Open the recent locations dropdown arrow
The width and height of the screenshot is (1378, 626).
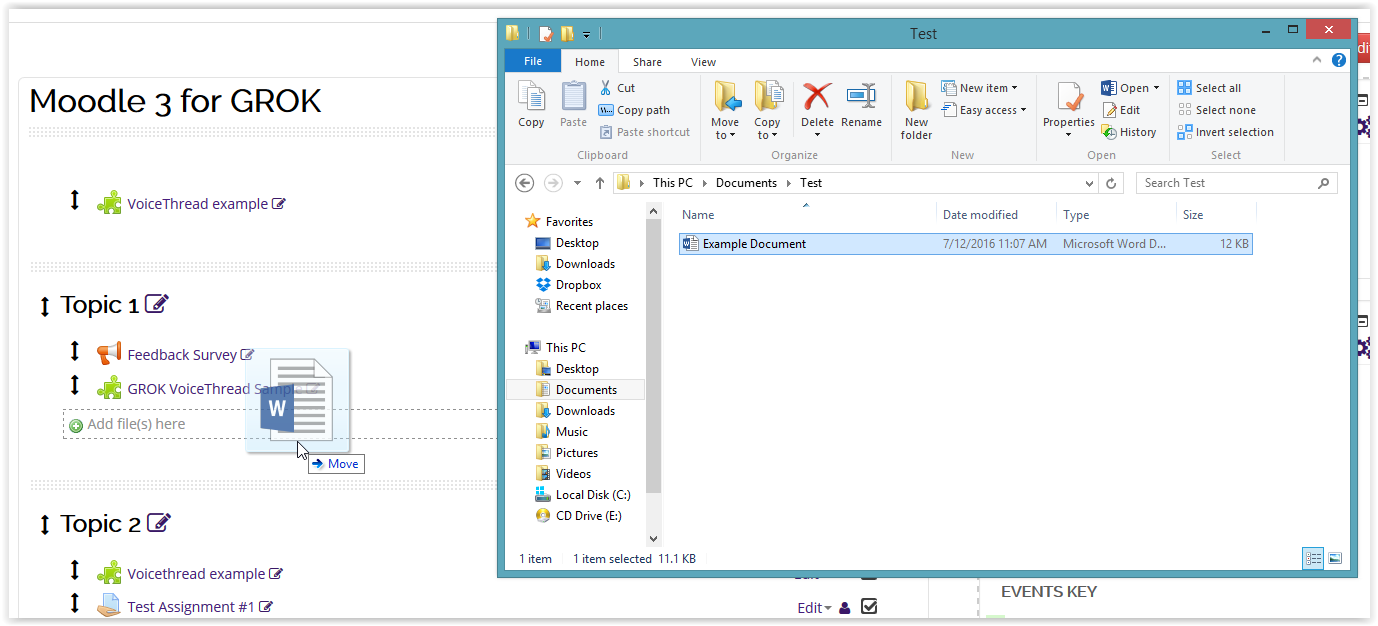click(577, 184)
